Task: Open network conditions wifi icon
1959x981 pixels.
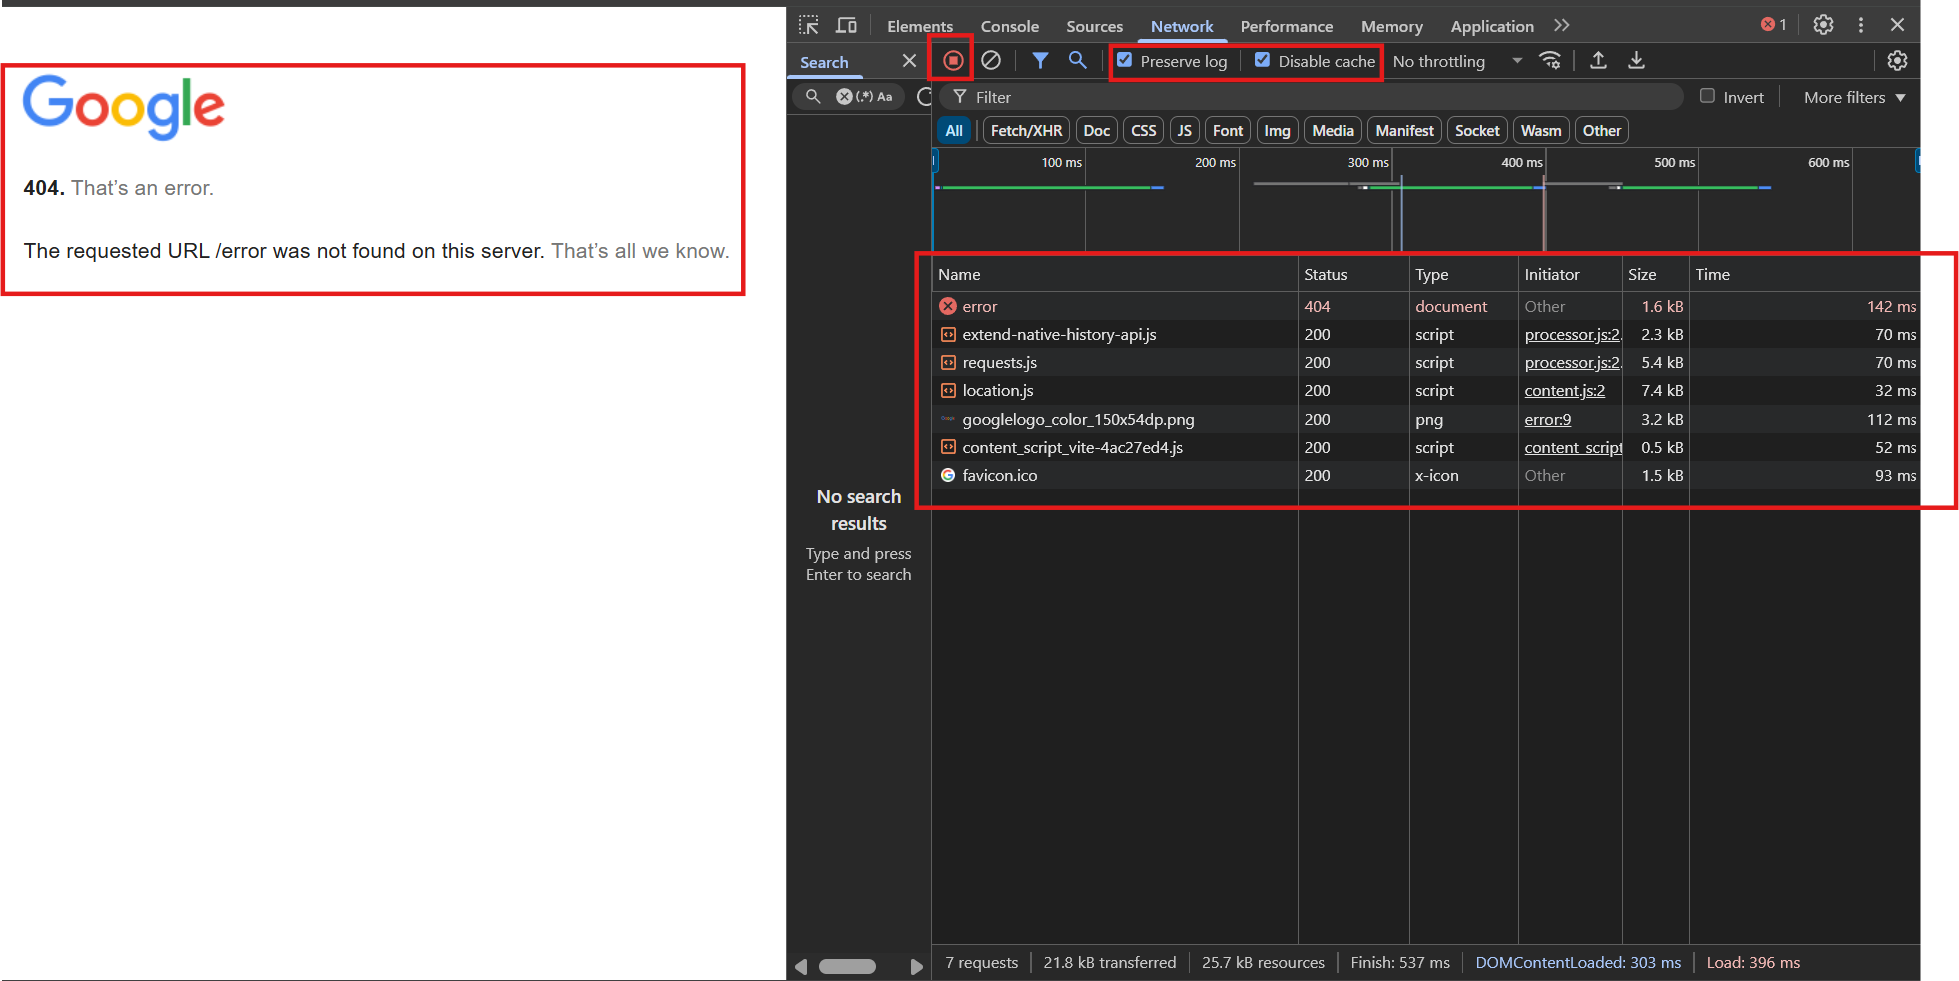Action: point(1550,61)
